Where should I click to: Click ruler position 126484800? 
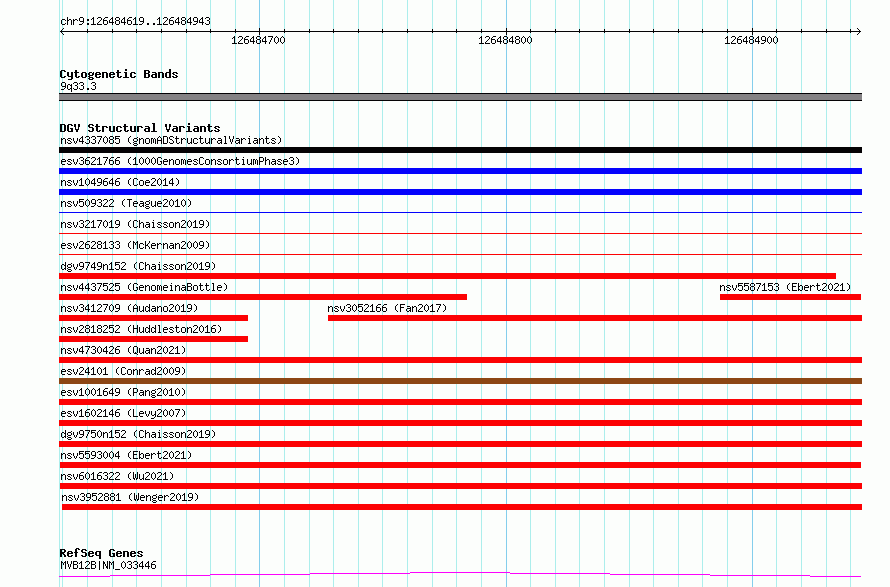click(505, 40)
